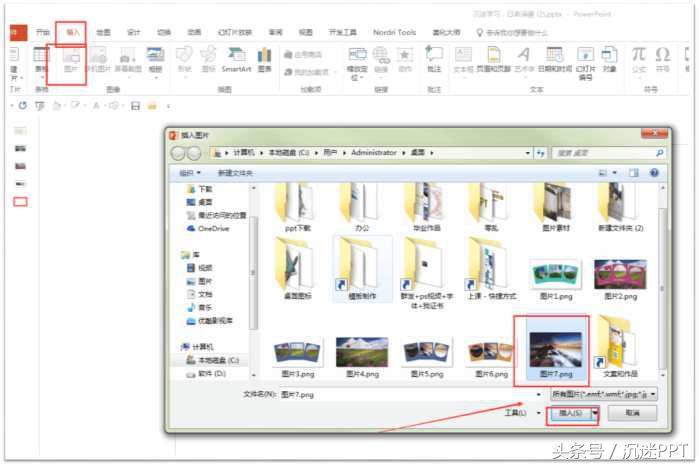Click the Slide Number icon

(x=585, y=63)
